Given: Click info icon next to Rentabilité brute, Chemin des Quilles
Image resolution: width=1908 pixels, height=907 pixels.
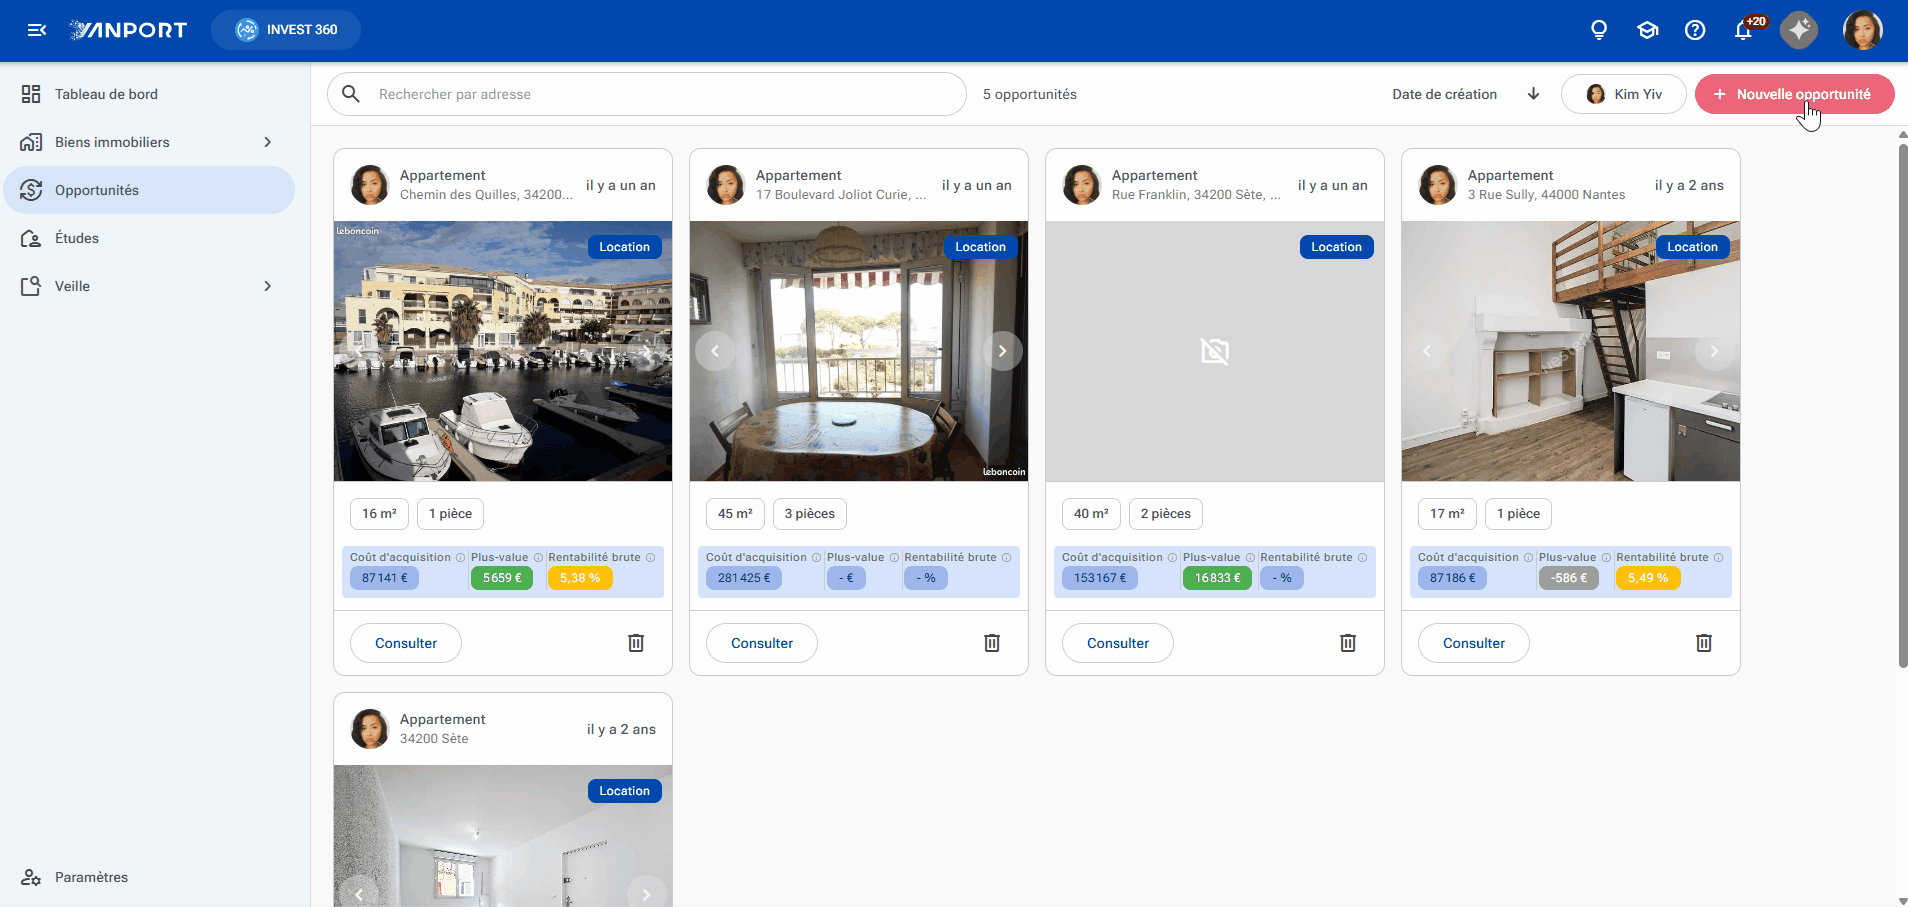Looking at the screenshot, I should (x=650, y=558).
